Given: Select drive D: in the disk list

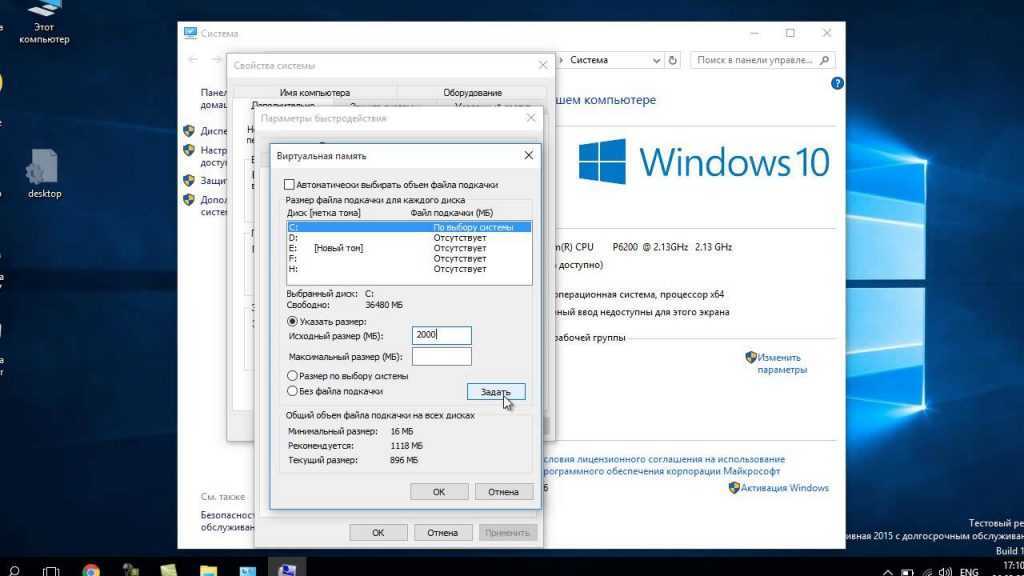Looking at the screenshot, I should click(409, 238).
